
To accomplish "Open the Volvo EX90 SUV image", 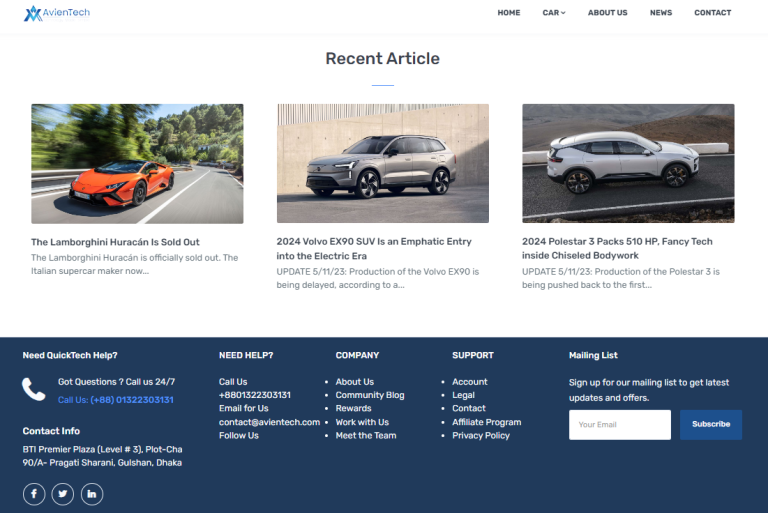I will [382, 163].
